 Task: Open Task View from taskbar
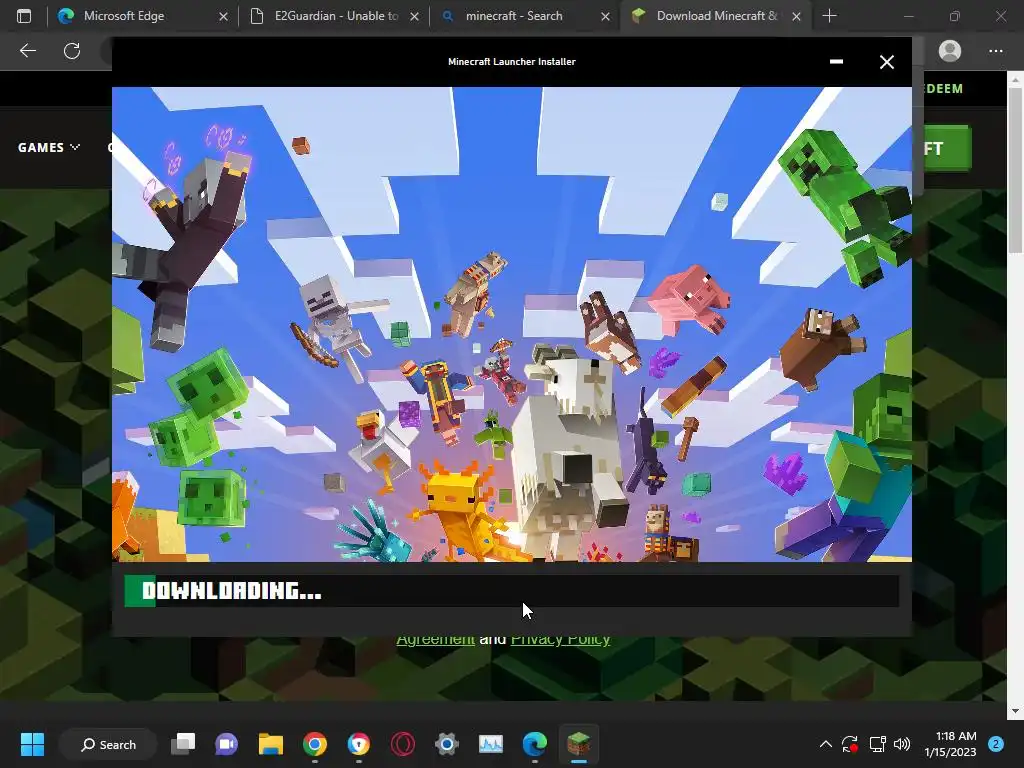tap(183, 744)
